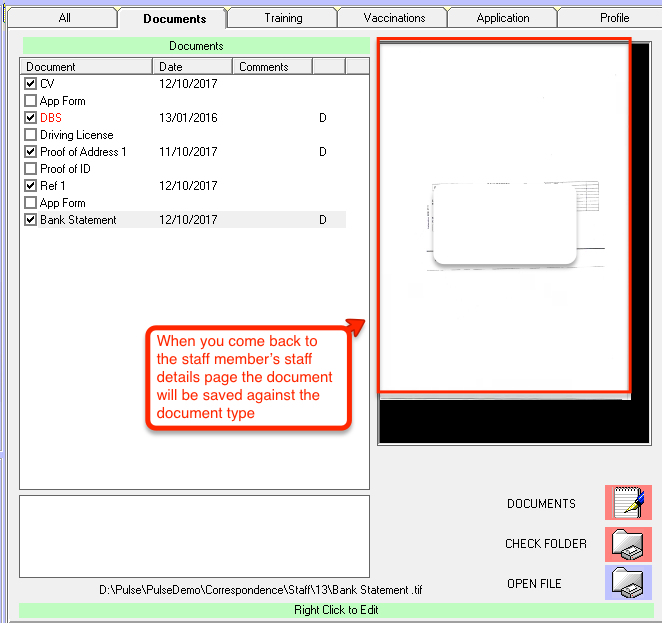
Task: Open the Training tab
Action: tap(283, 18)
